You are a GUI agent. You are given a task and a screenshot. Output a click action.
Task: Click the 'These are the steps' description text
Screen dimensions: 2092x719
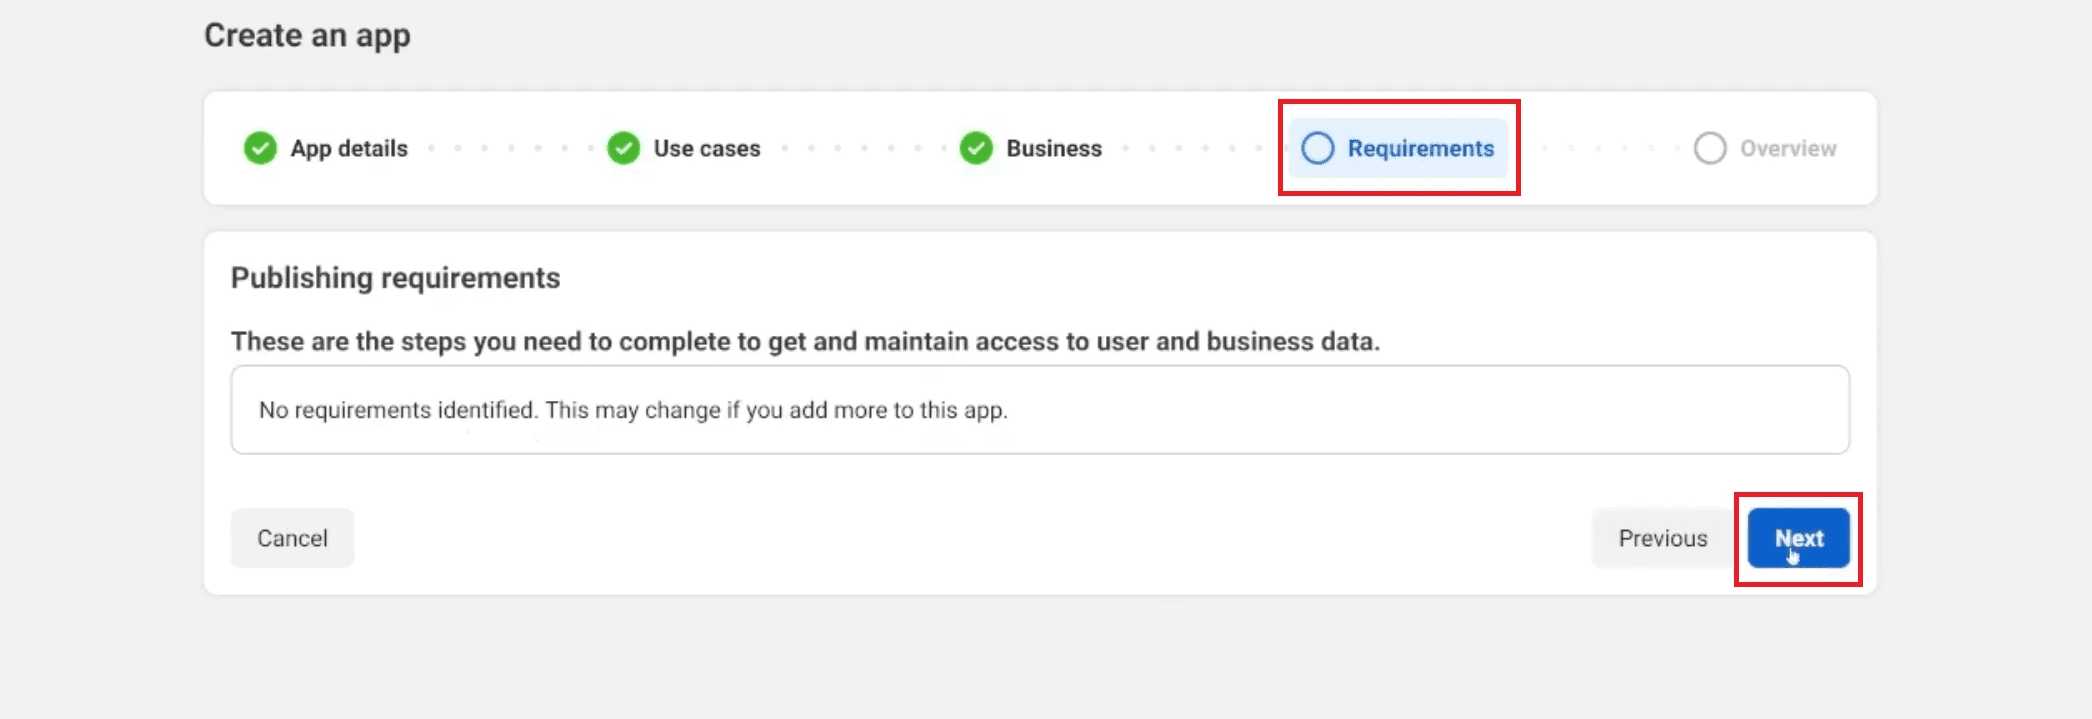tap(805, 342)
